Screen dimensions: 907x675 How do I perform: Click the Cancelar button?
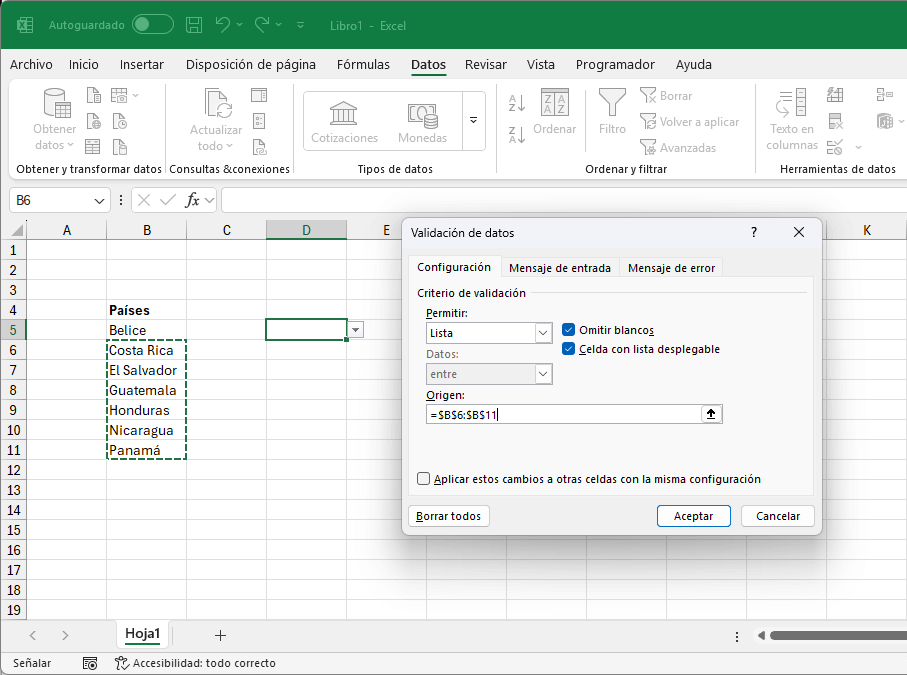777,516
